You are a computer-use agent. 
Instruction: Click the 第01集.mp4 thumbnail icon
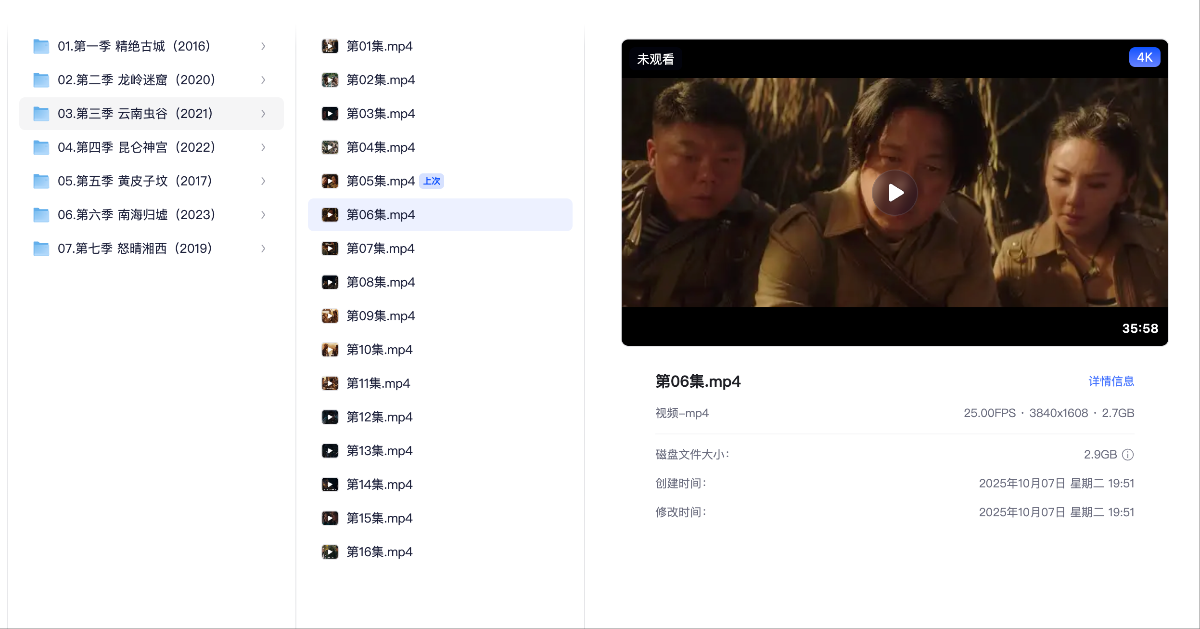[x=330, y=46]
